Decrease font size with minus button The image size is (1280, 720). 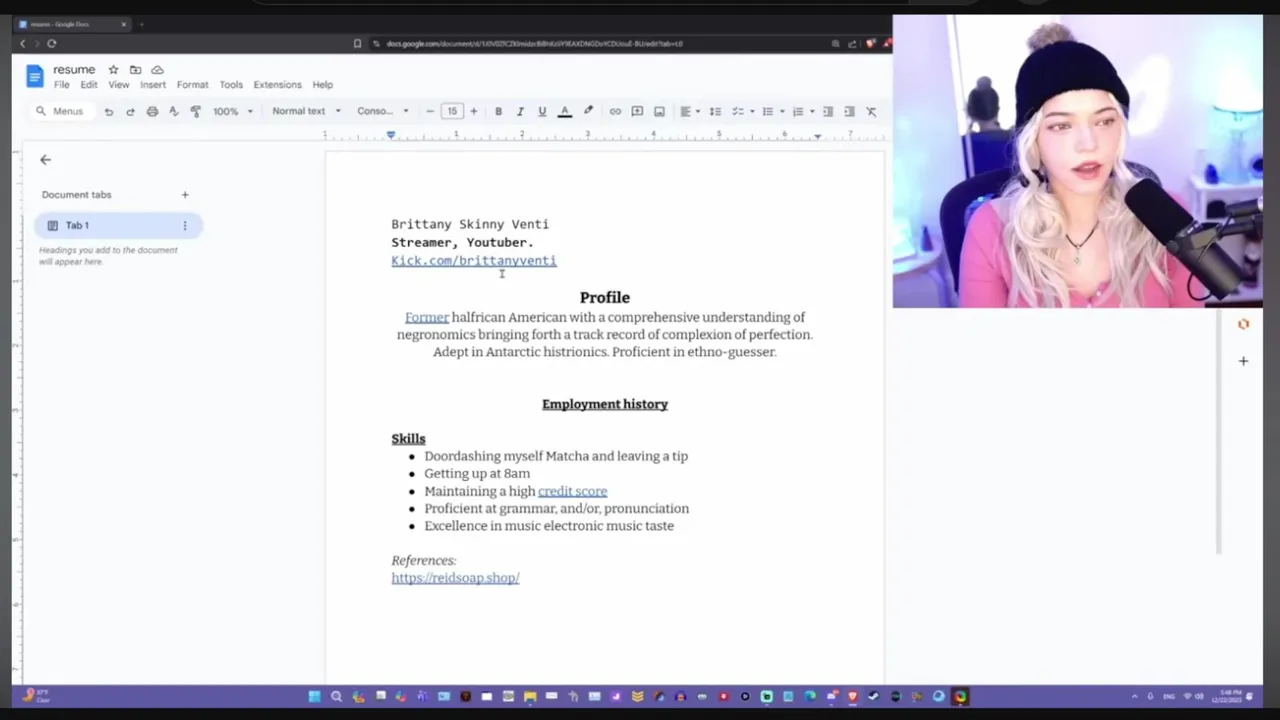[430, 111]
